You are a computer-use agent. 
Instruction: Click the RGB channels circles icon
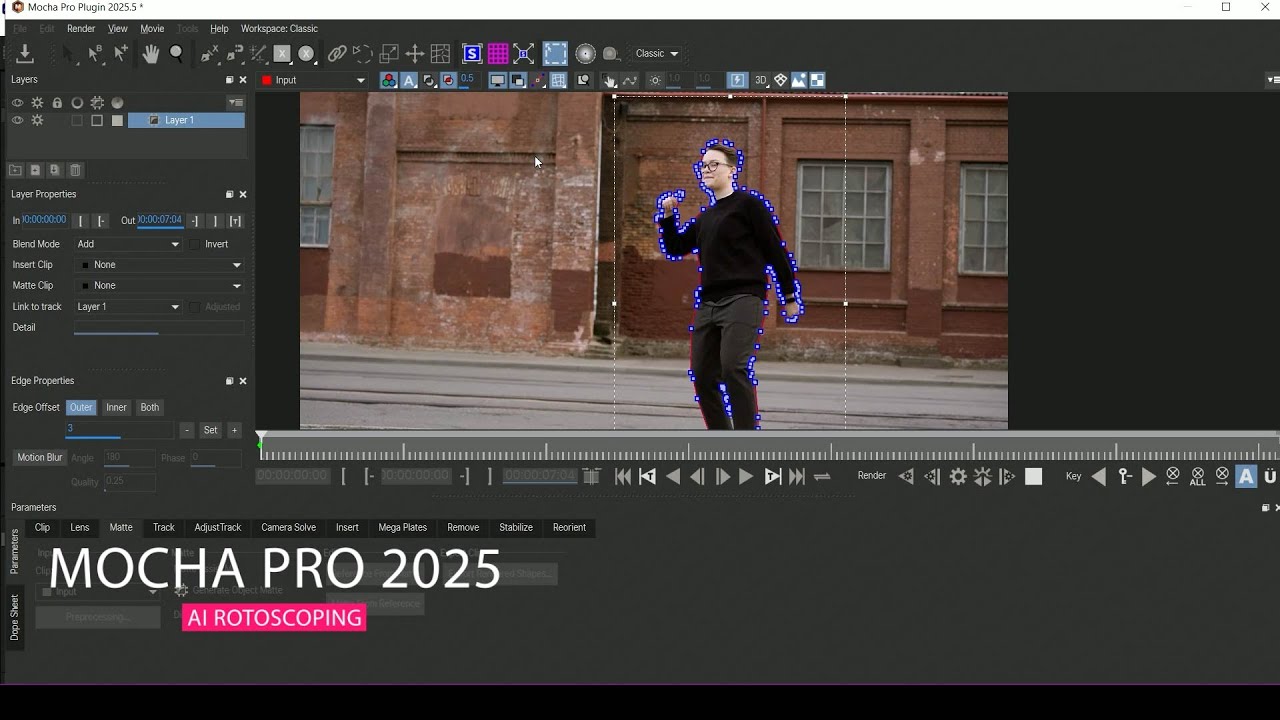point(389,81)
